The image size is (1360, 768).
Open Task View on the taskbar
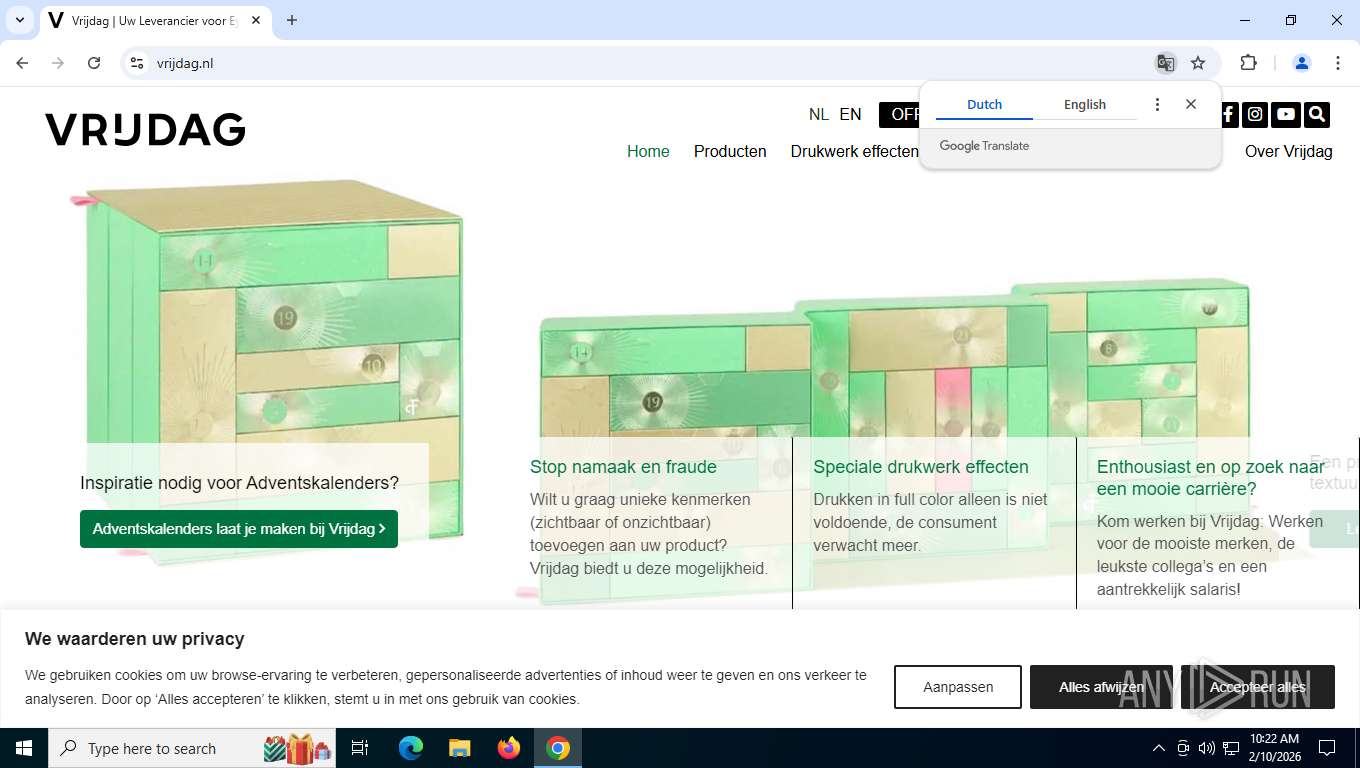(360, 748)
